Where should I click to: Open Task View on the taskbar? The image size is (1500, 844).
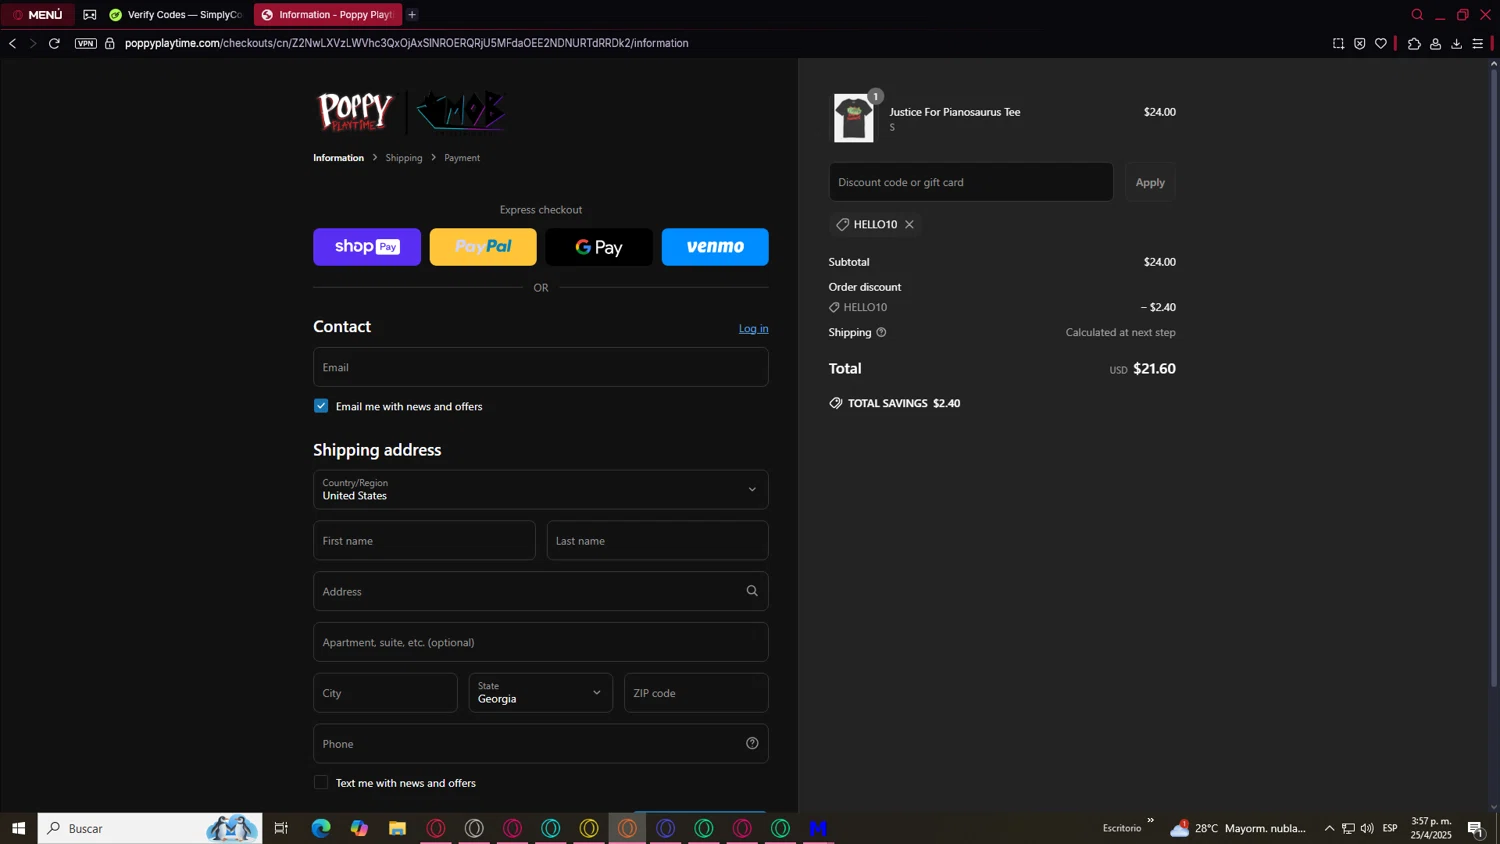click(281, 828)
